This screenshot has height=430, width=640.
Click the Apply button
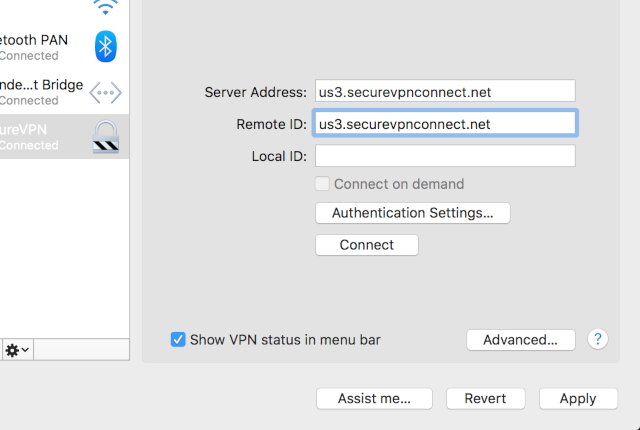click(578, 399)
